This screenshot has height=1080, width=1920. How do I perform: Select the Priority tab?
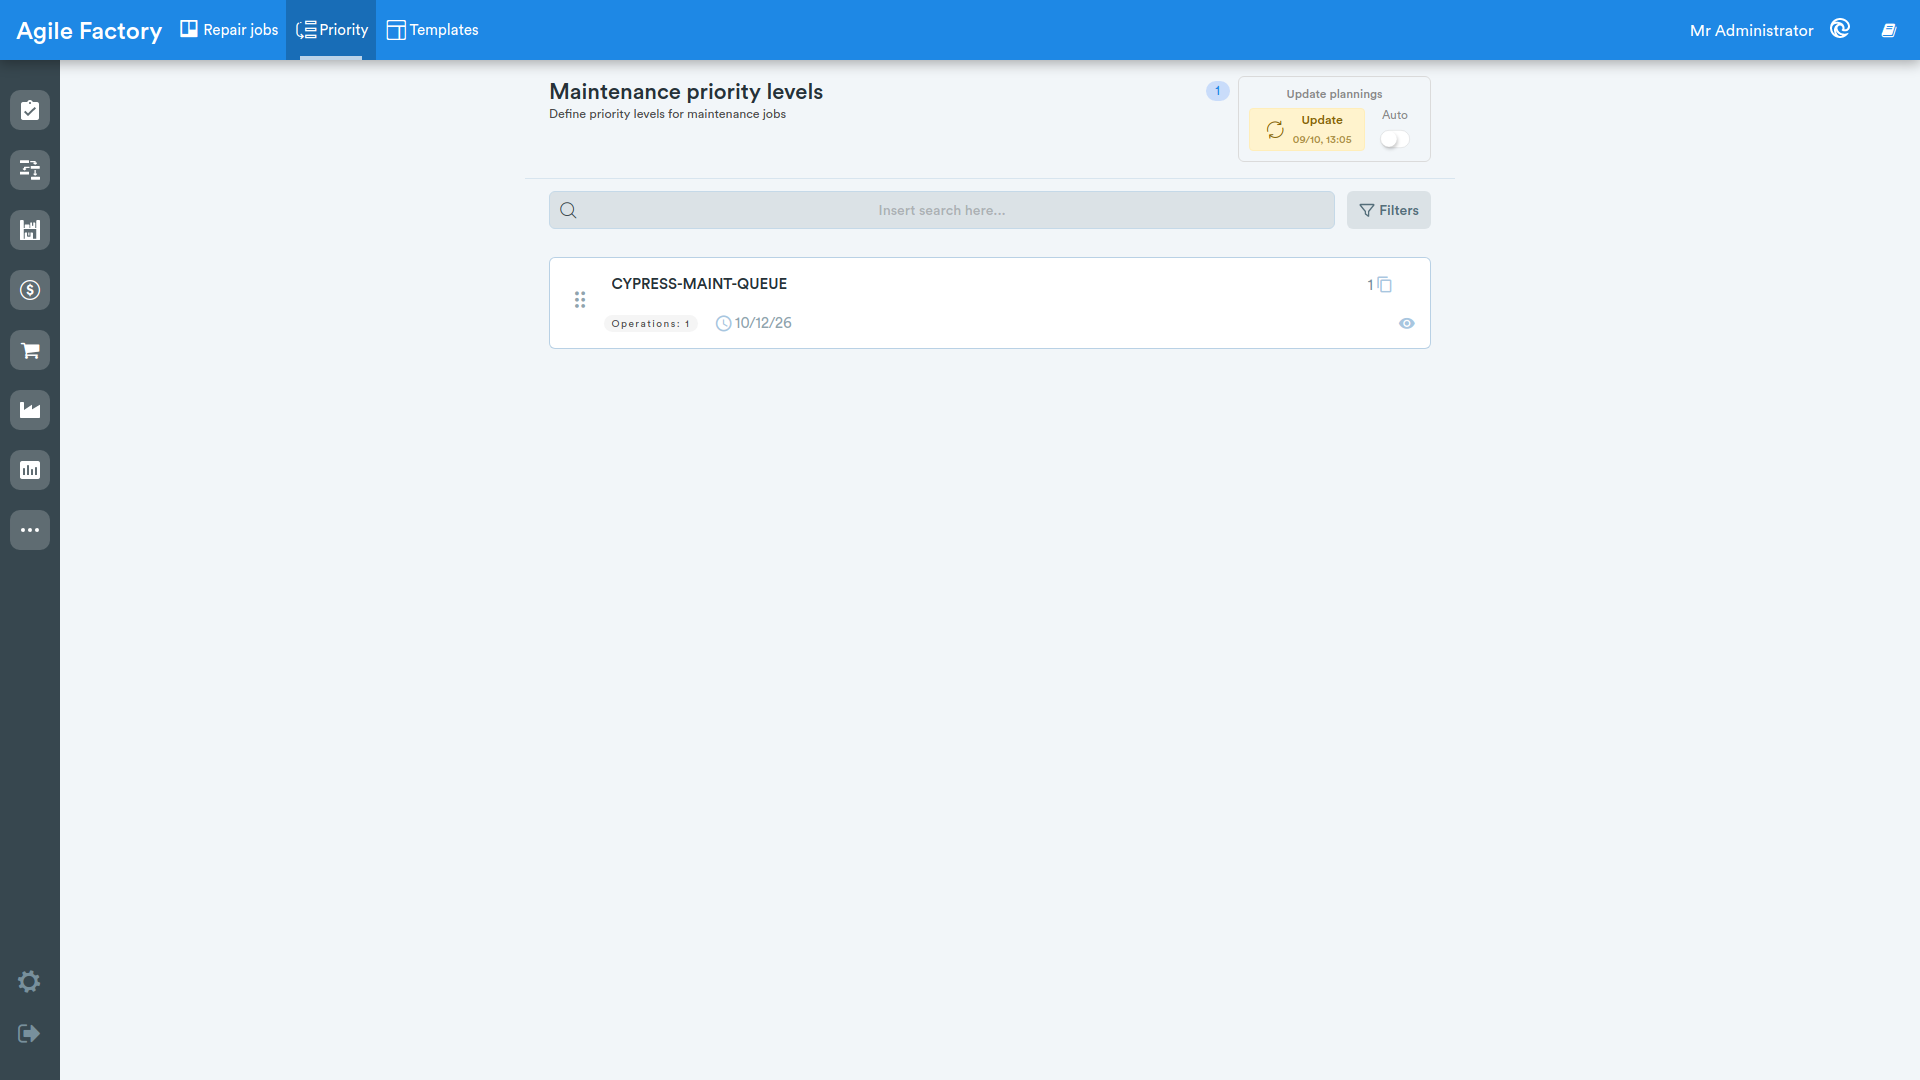(x=331, y=30)
